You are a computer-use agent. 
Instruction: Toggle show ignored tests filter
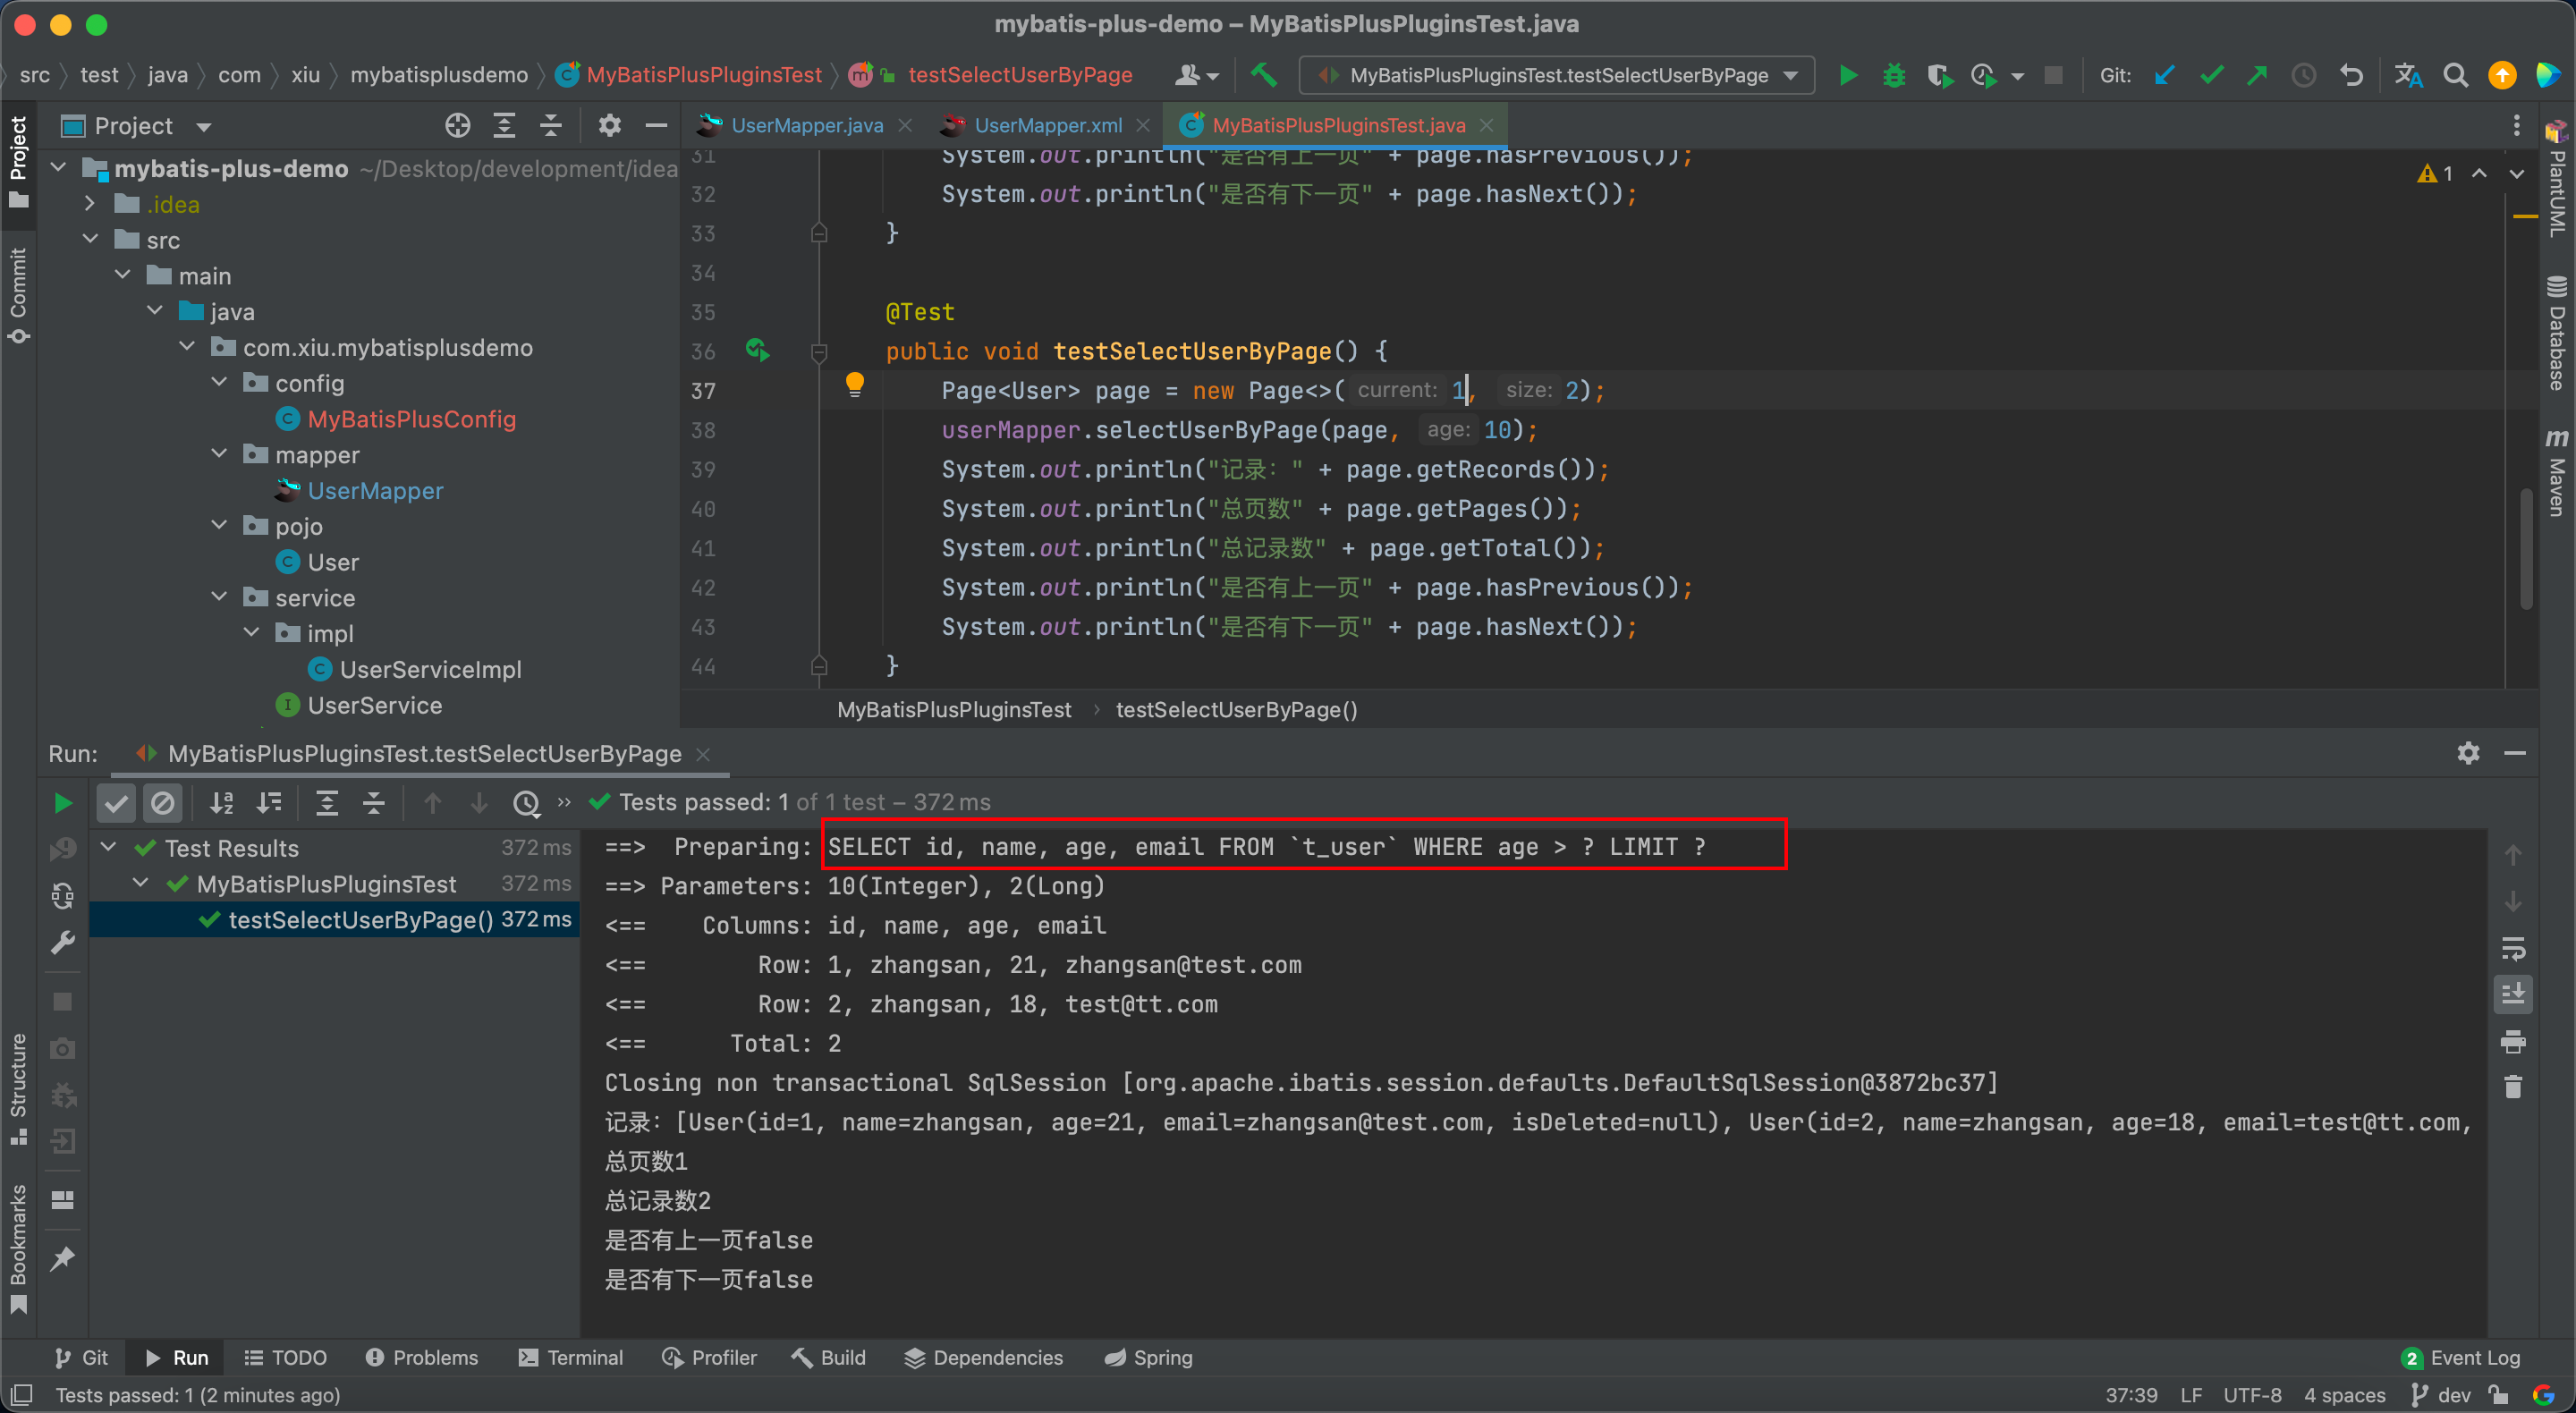coord(162,803)
